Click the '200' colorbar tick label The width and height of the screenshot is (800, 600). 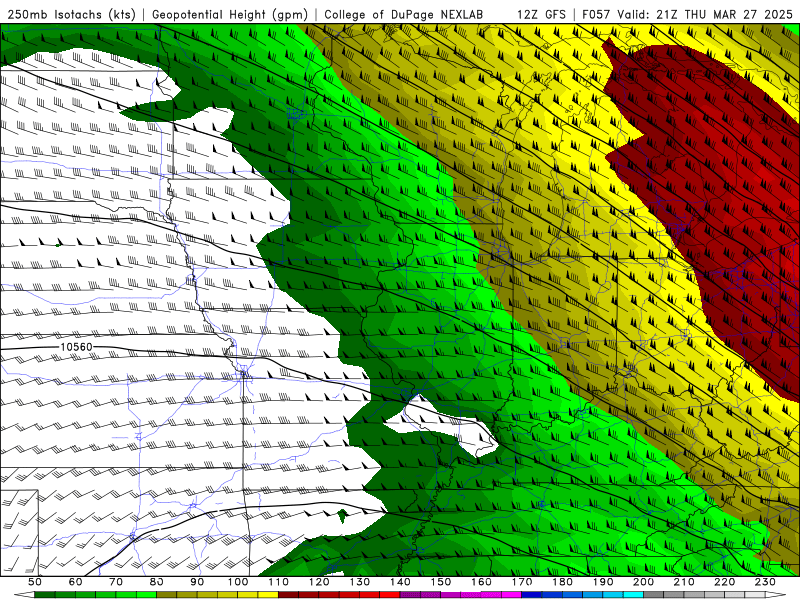(x=643, y=582)
